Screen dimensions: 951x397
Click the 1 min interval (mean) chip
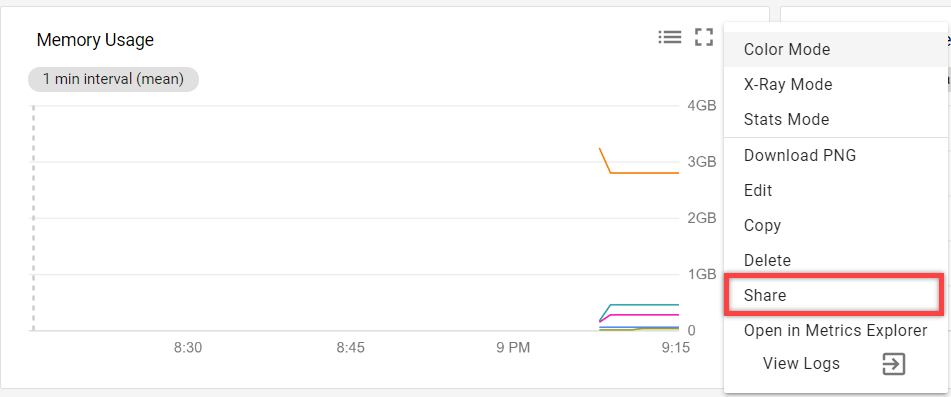click(x=113, y=79)
